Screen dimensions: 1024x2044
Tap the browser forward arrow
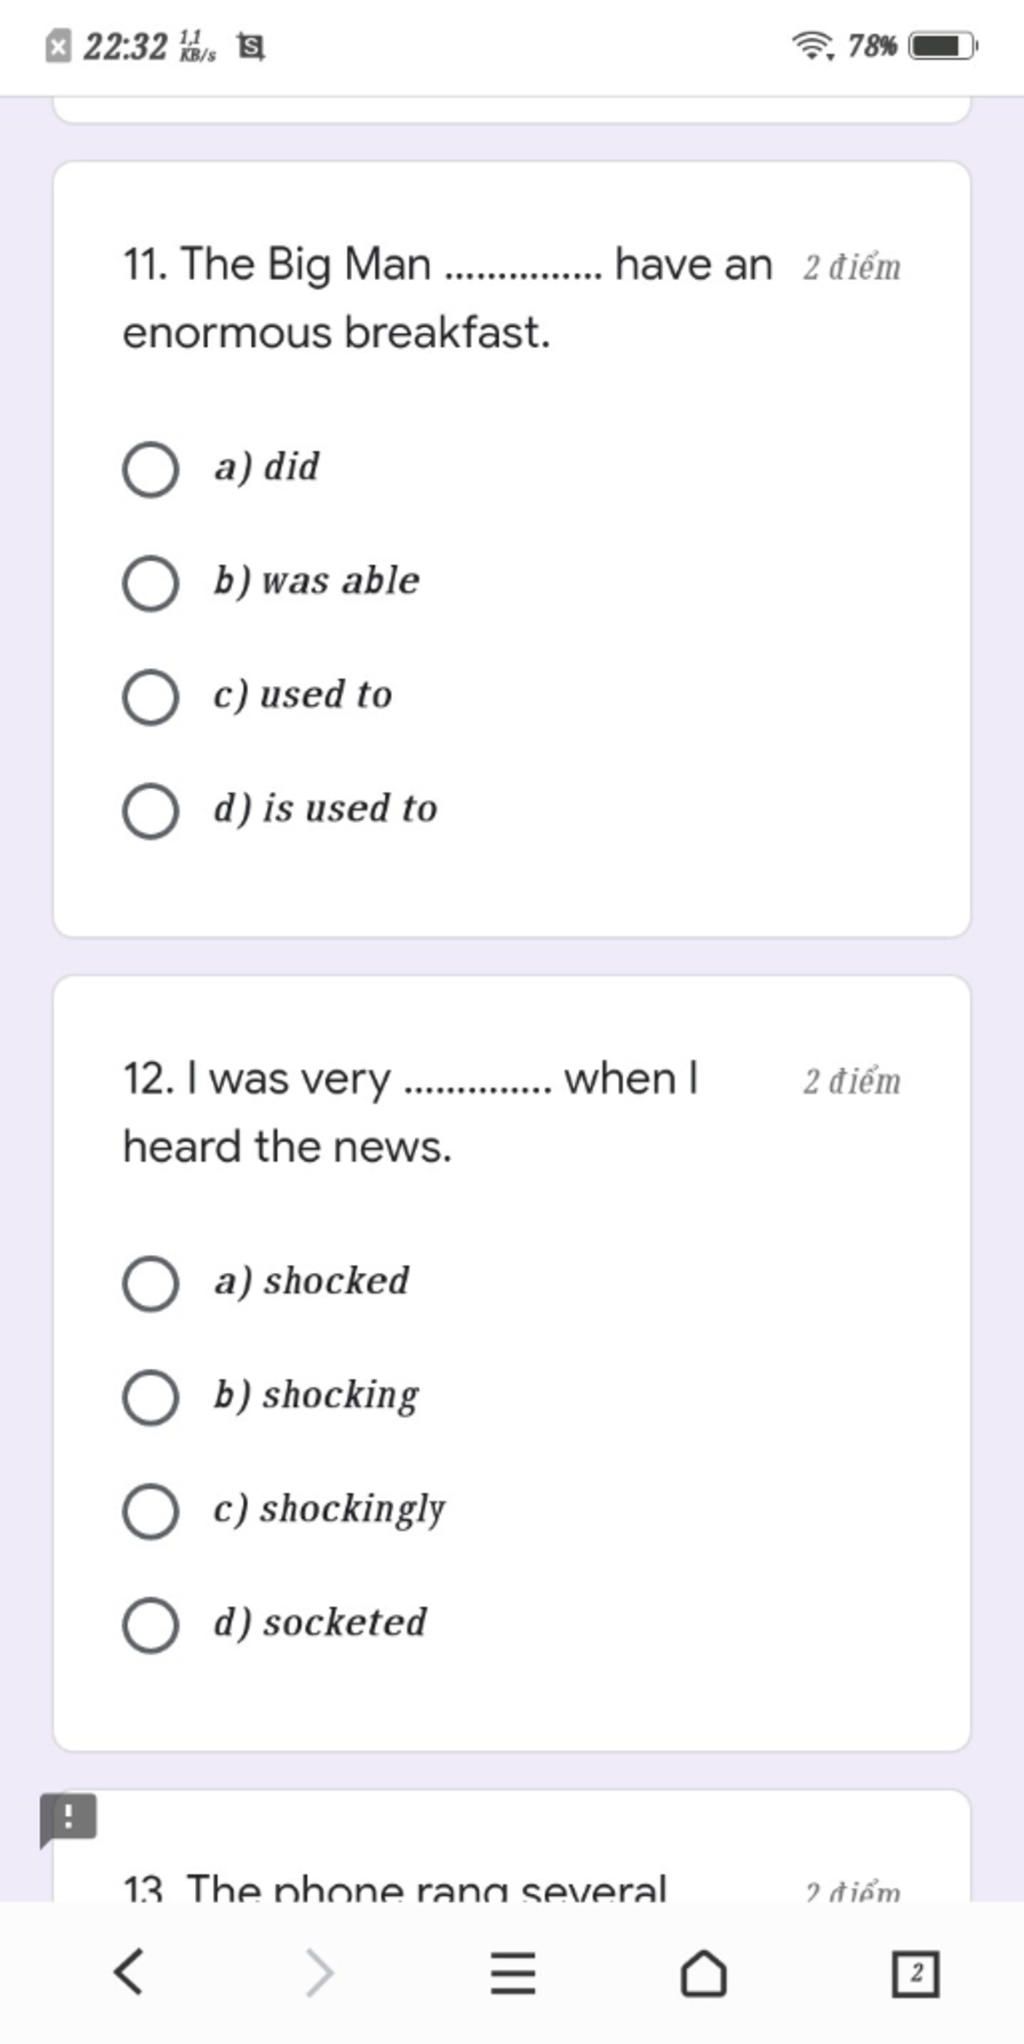[x=319, y=1972]
